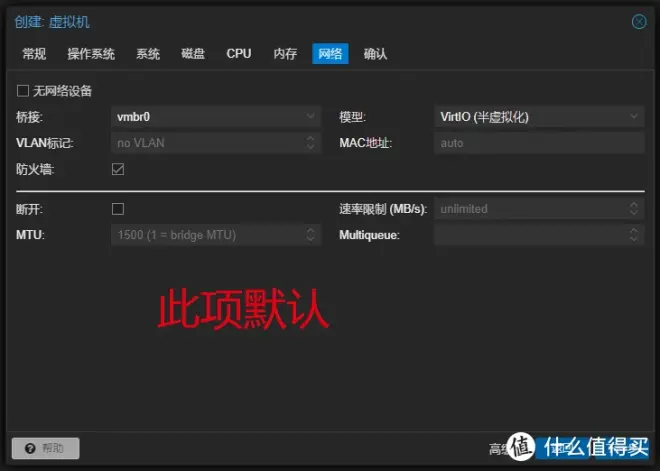
Task: Switch to the CPU tab
Action: (x=239, y=54)
